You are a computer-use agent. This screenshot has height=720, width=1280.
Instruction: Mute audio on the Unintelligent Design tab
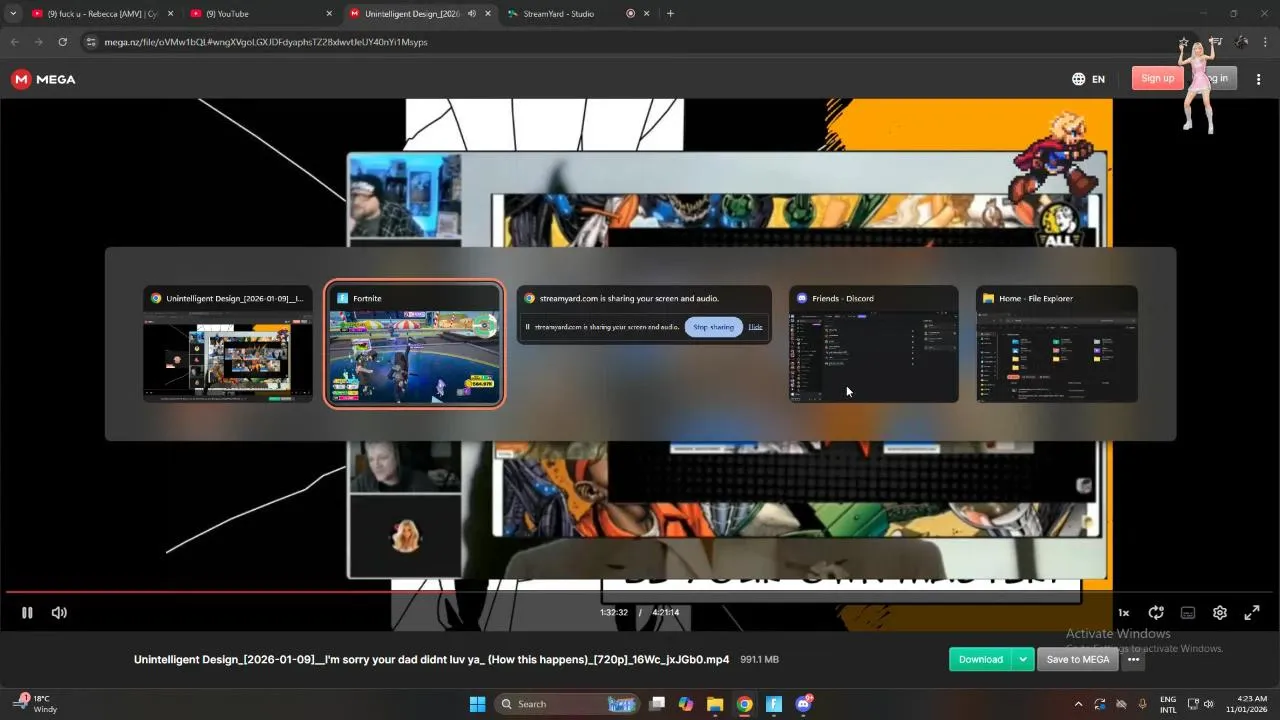471,14
